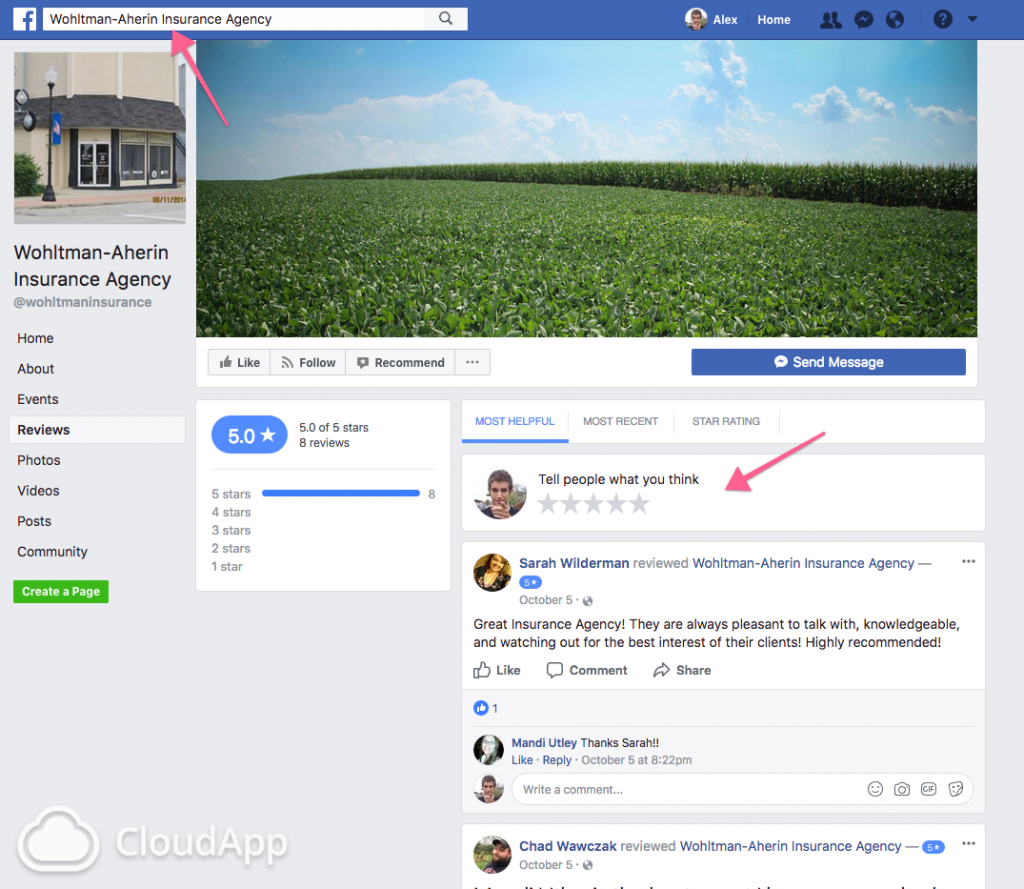Open Chad Wawczak's profile link
This screenshot has height=889, width=1024.
[568, 846]
